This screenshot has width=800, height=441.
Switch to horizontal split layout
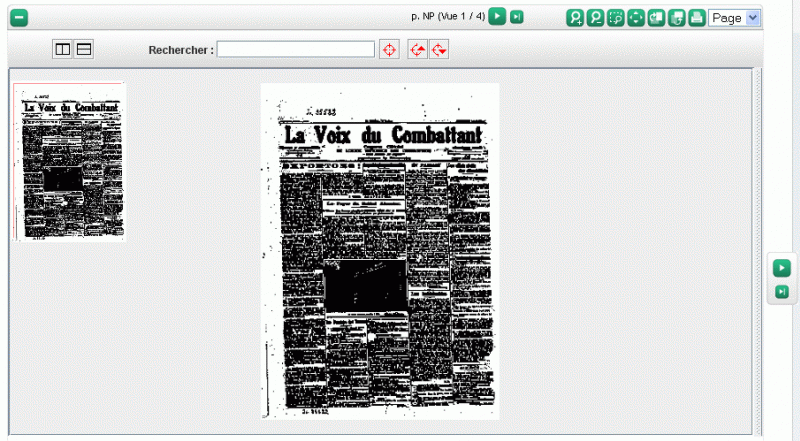coord(84,50)
